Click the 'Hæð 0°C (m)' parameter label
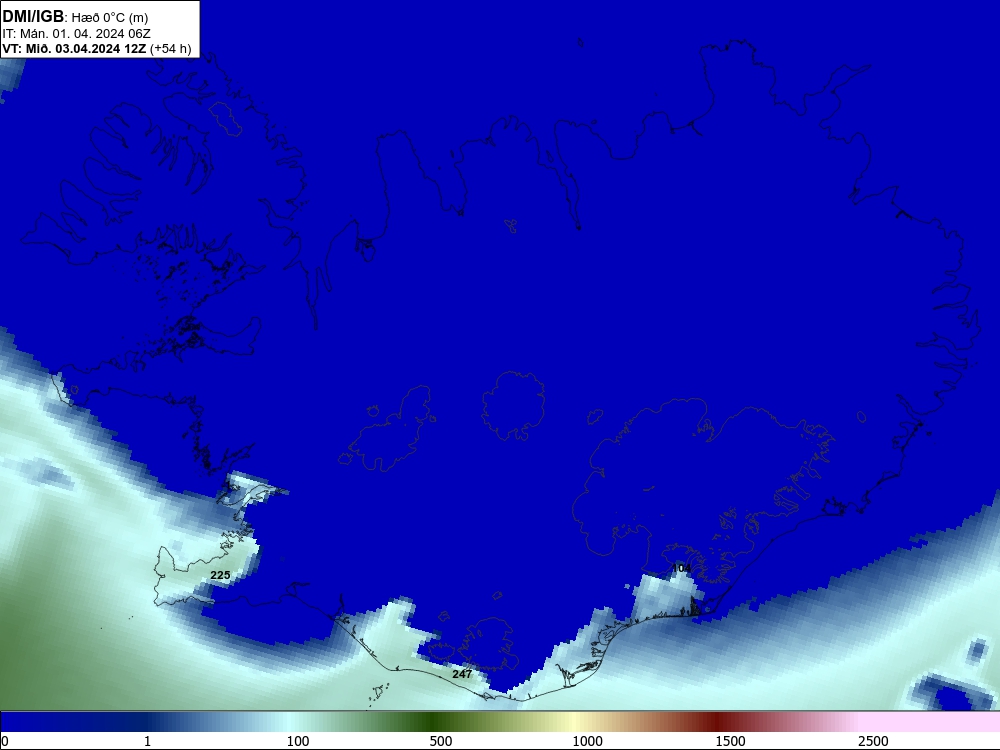 coord(110,17)
